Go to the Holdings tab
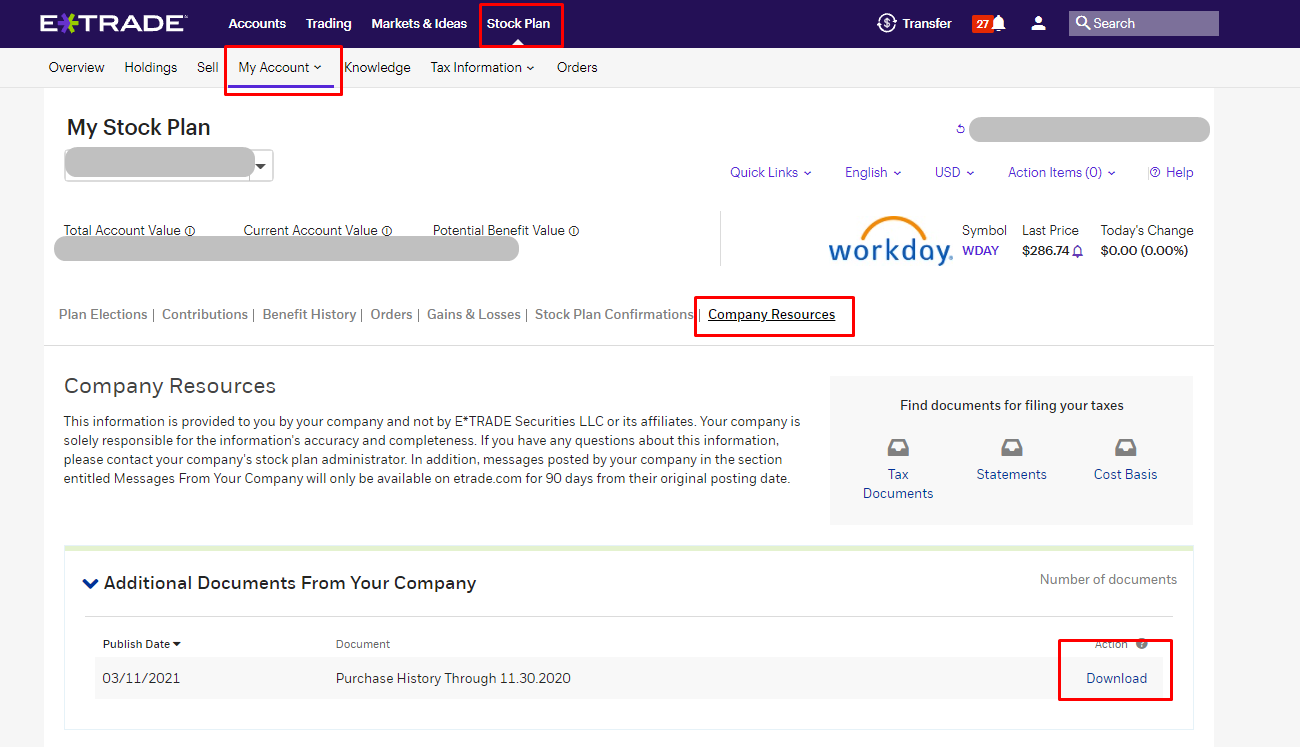 (x=151, y=68)
